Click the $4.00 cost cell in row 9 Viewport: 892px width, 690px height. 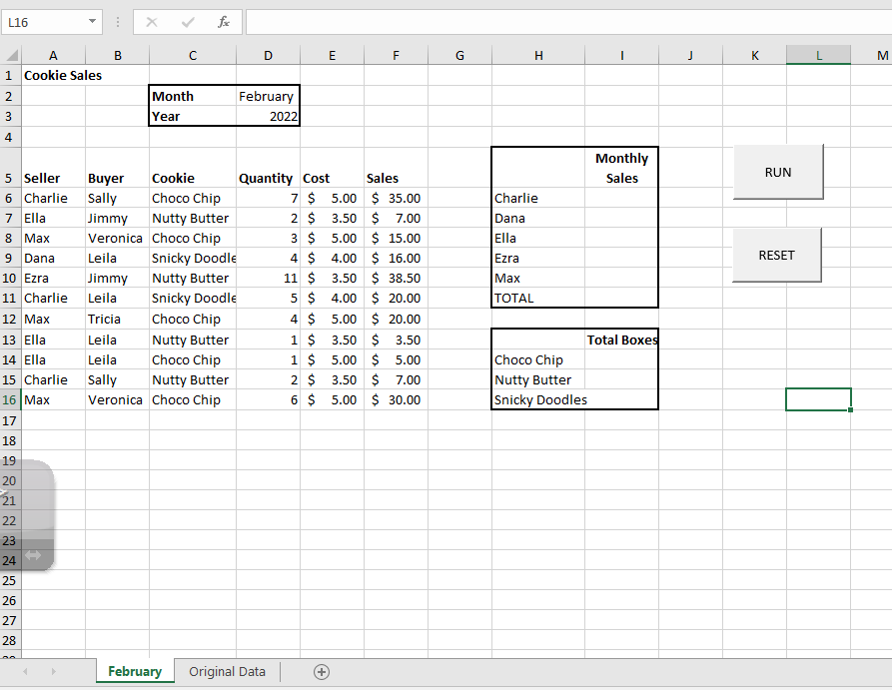332,258
